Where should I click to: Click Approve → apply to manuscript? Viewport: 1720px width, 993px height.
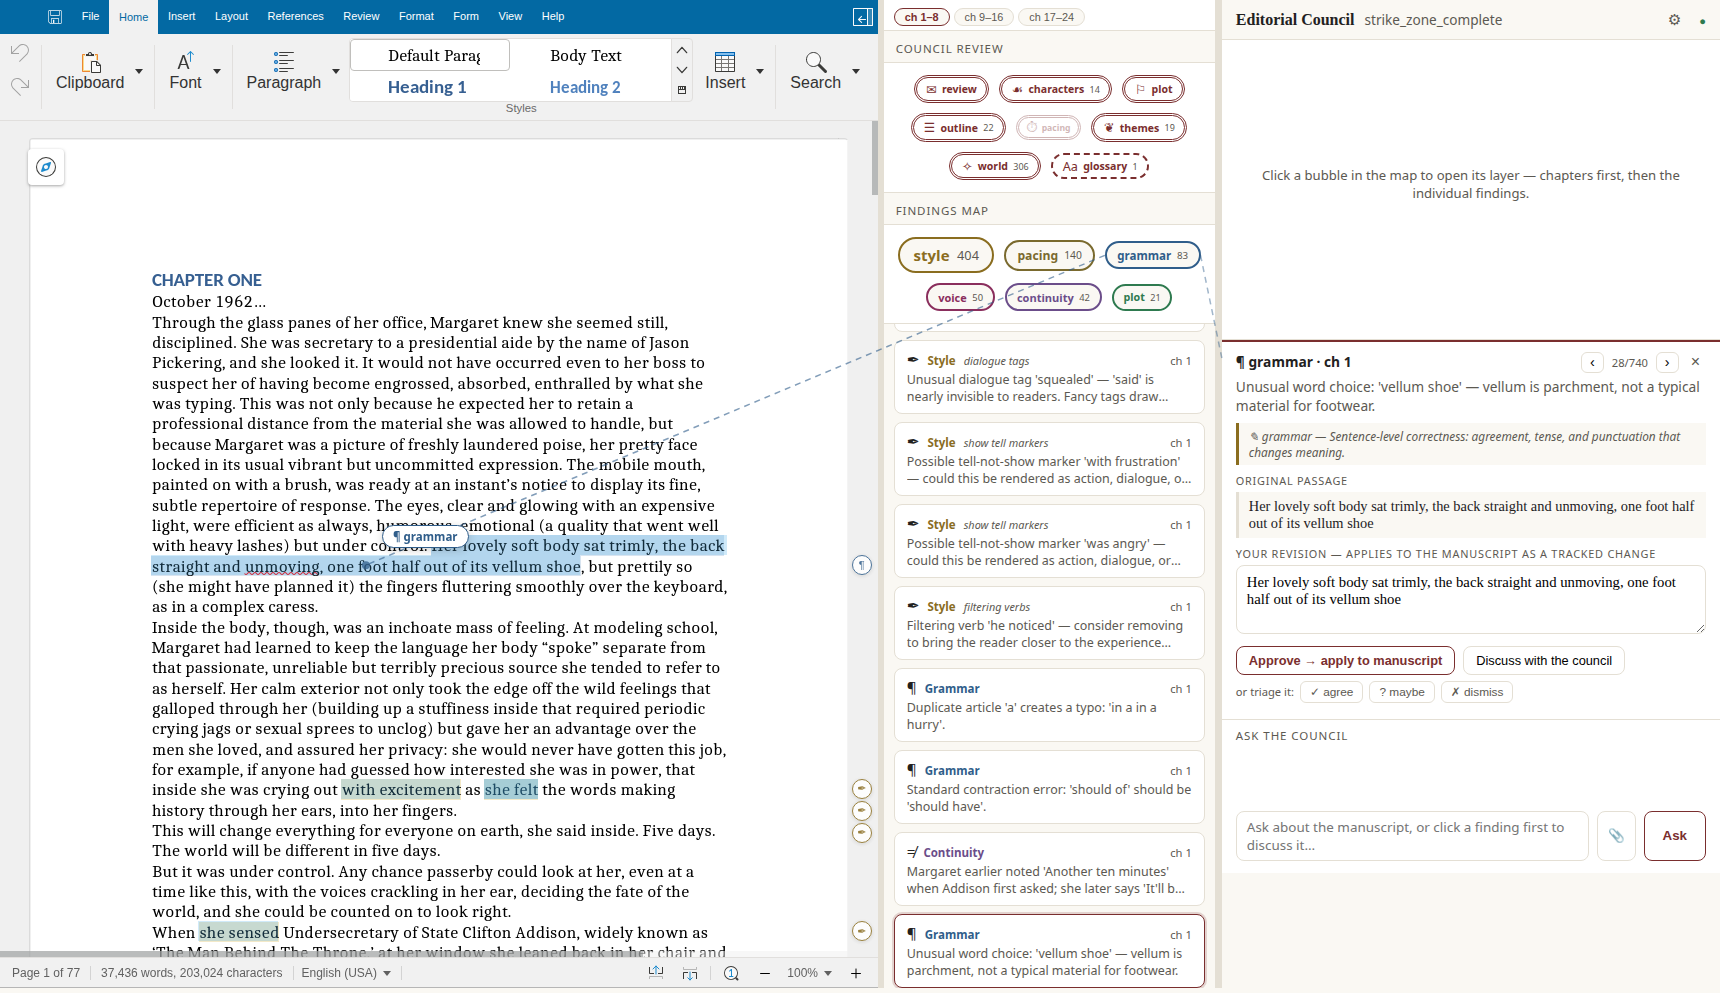coord(1345,660)
